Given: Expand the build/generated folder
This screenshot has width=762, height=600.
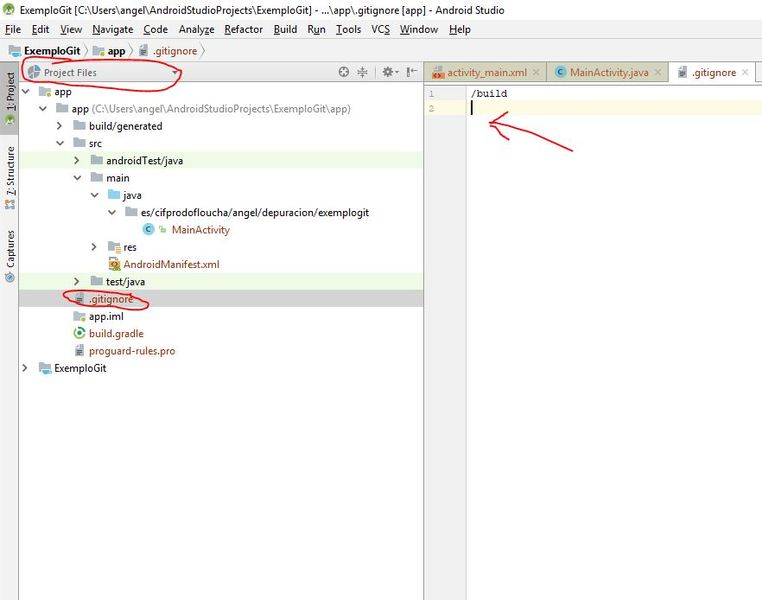Looking at the screenshot, I should pyautogui.click(x=59, y=126).
